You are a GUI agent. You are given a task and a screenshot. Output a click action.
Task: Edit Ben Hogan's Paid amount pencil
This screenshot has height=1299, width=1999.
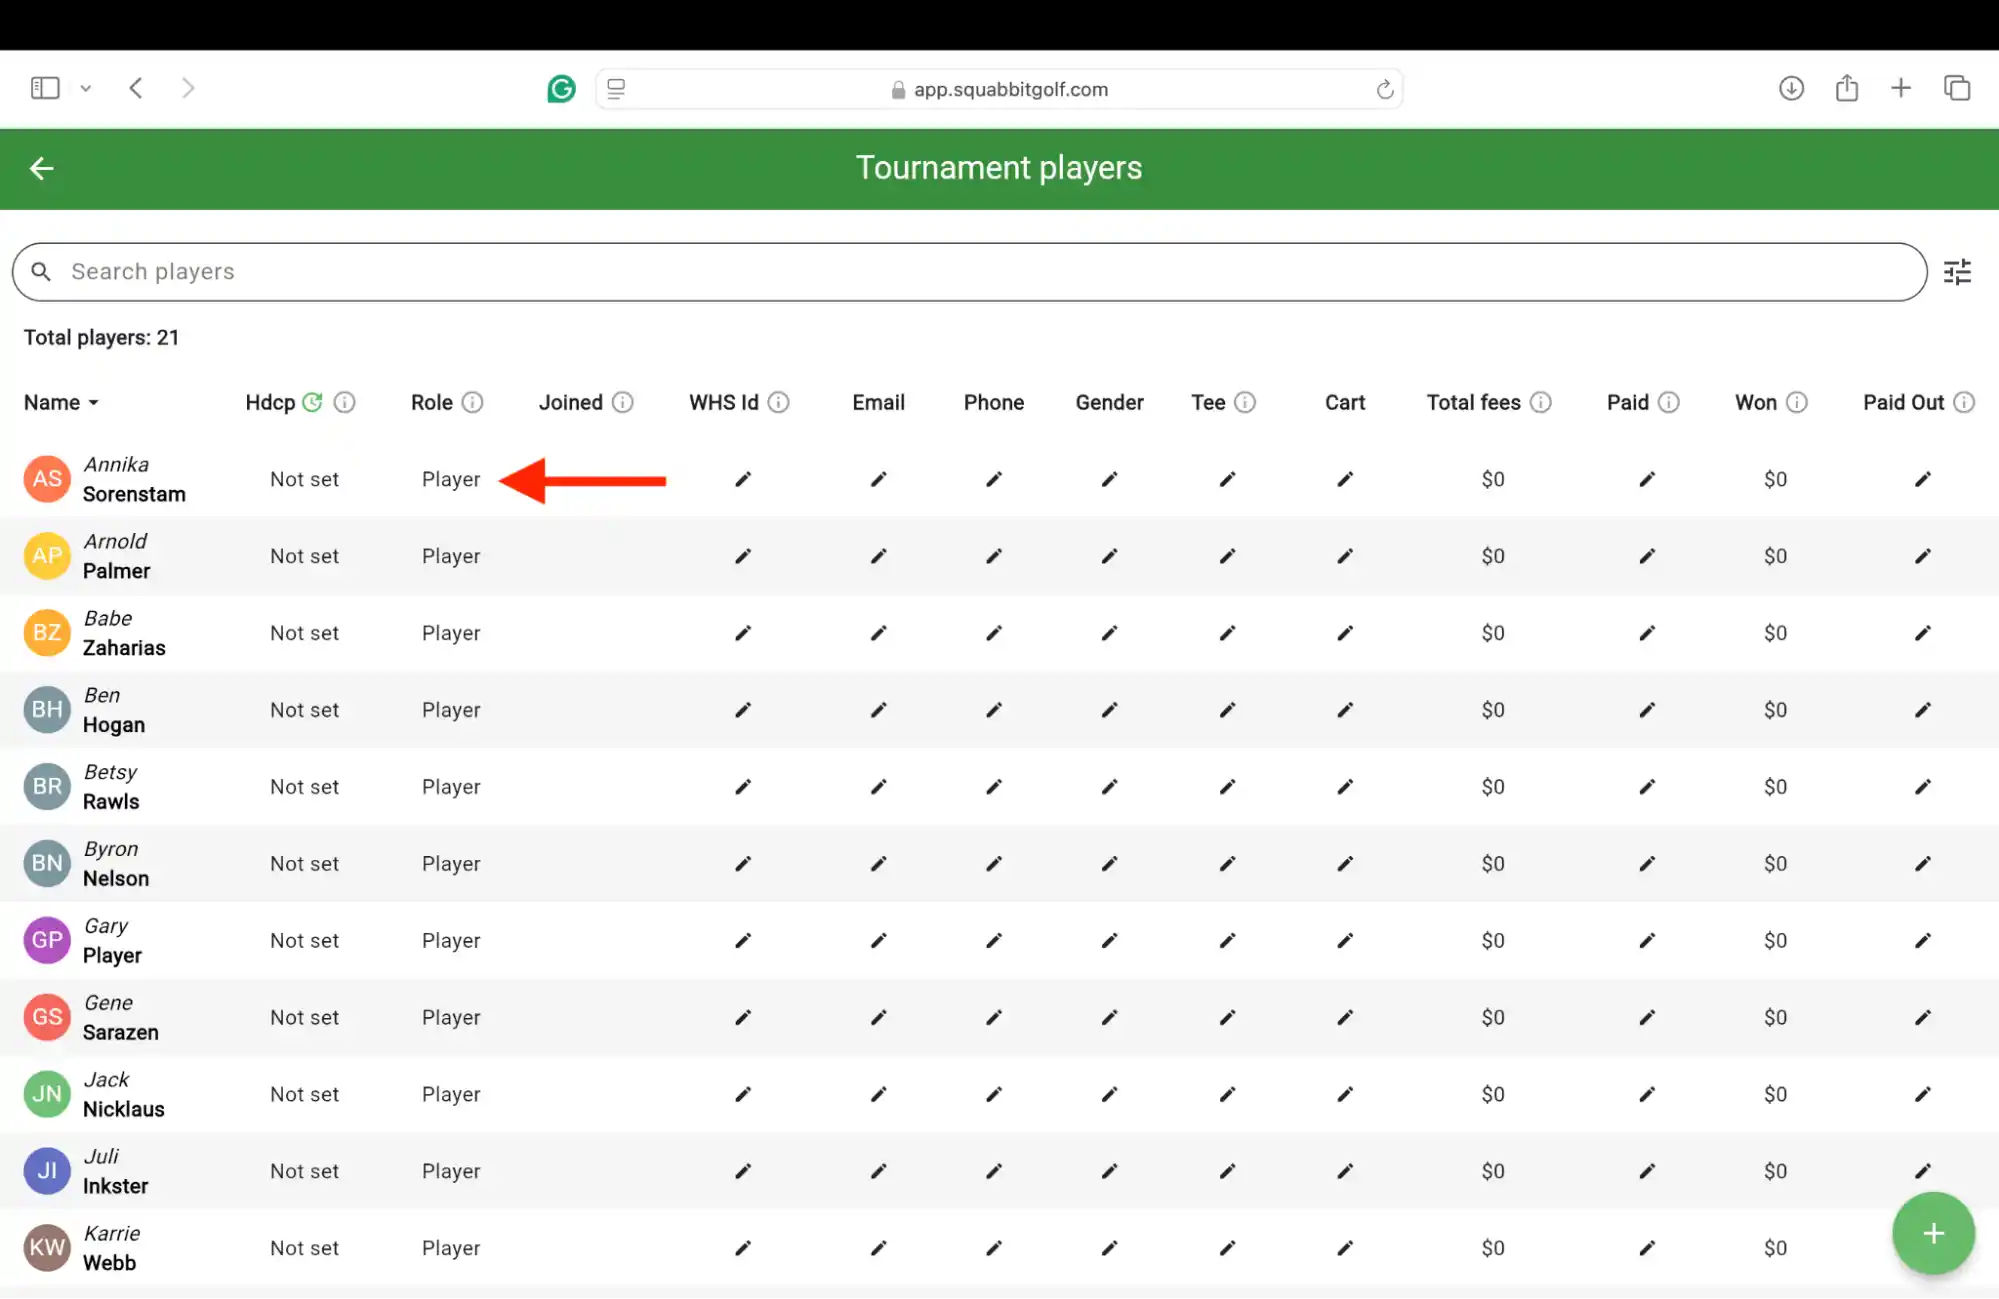click(1647, 710)
